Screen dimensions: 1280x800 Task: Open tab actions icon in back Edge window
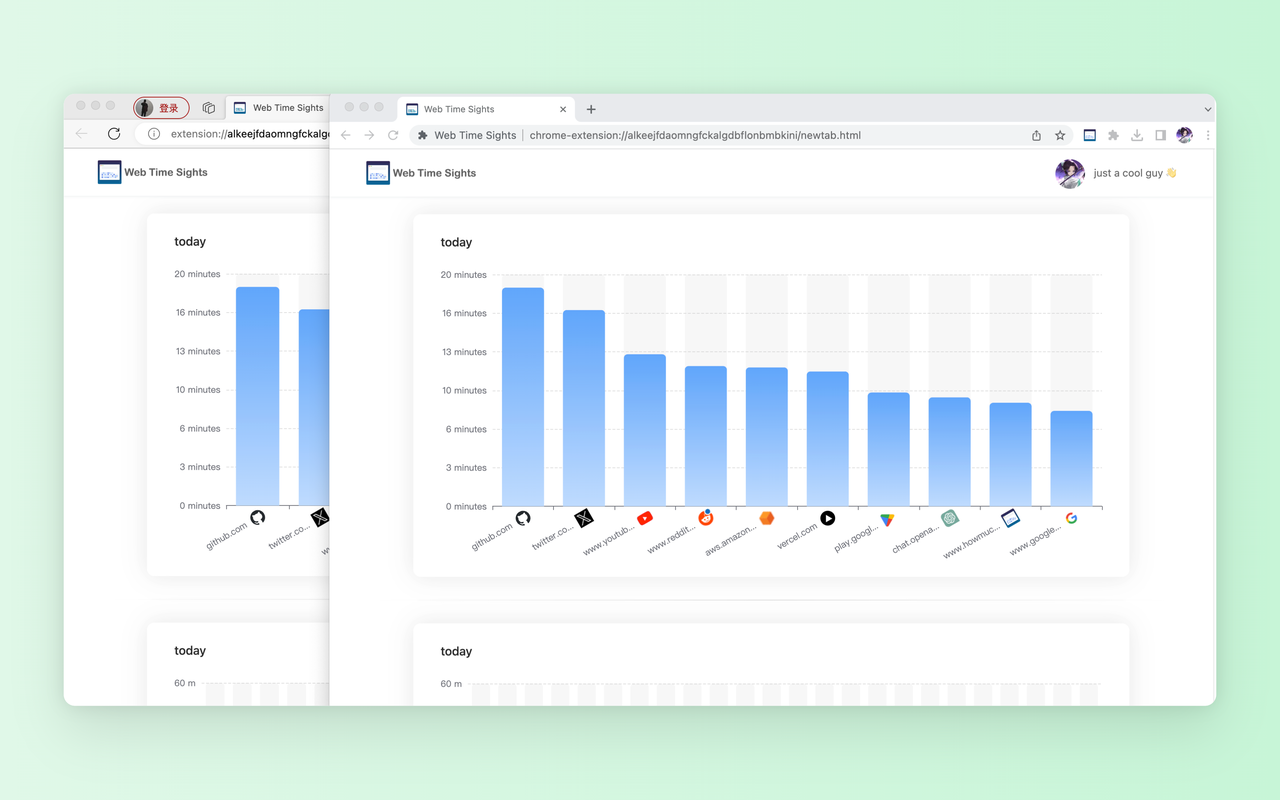(x=208, y=108)
